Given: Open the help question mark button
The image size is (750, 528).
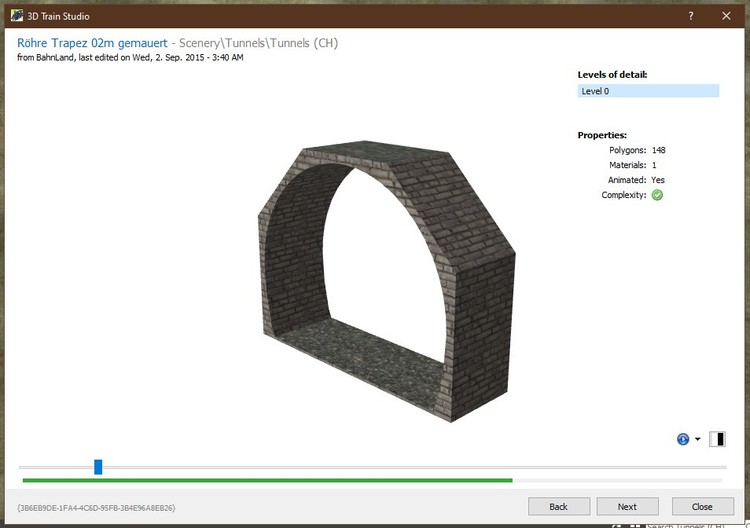Looking at the screenshot, I should pyautogui.click(x=691, y=16).
